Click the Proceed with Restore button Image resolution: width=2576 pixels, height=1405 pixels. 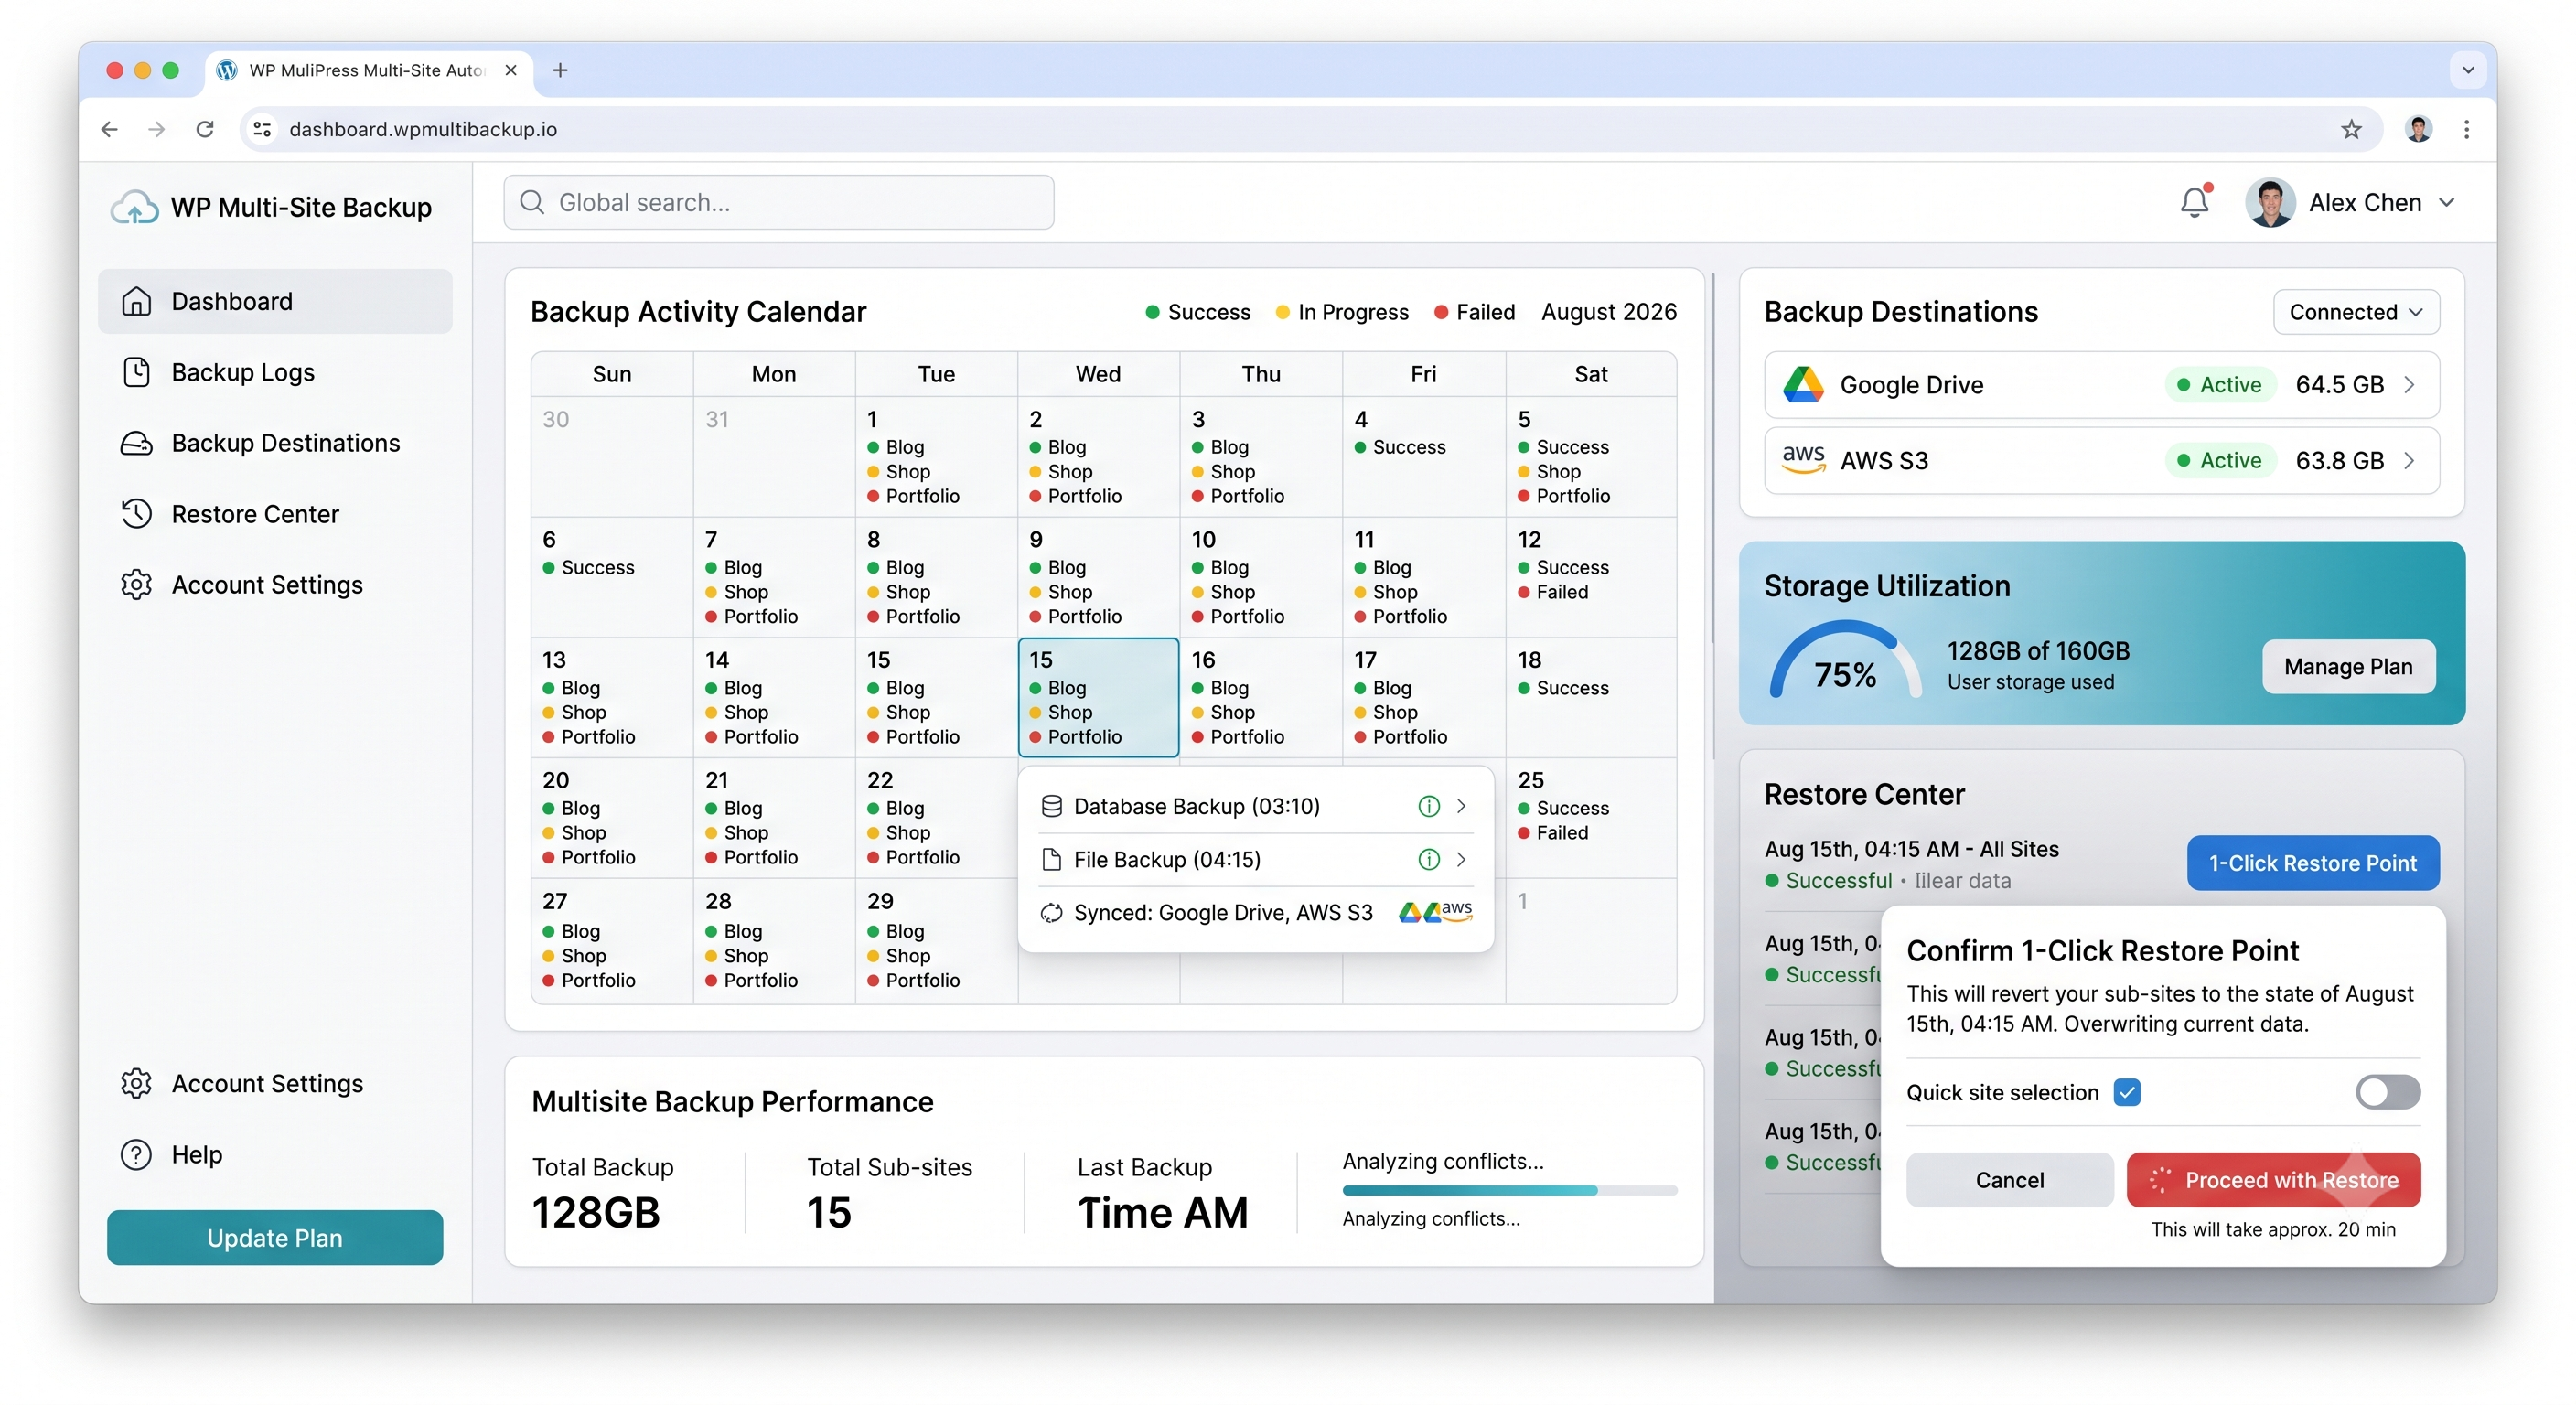tap(2272, 1180)
